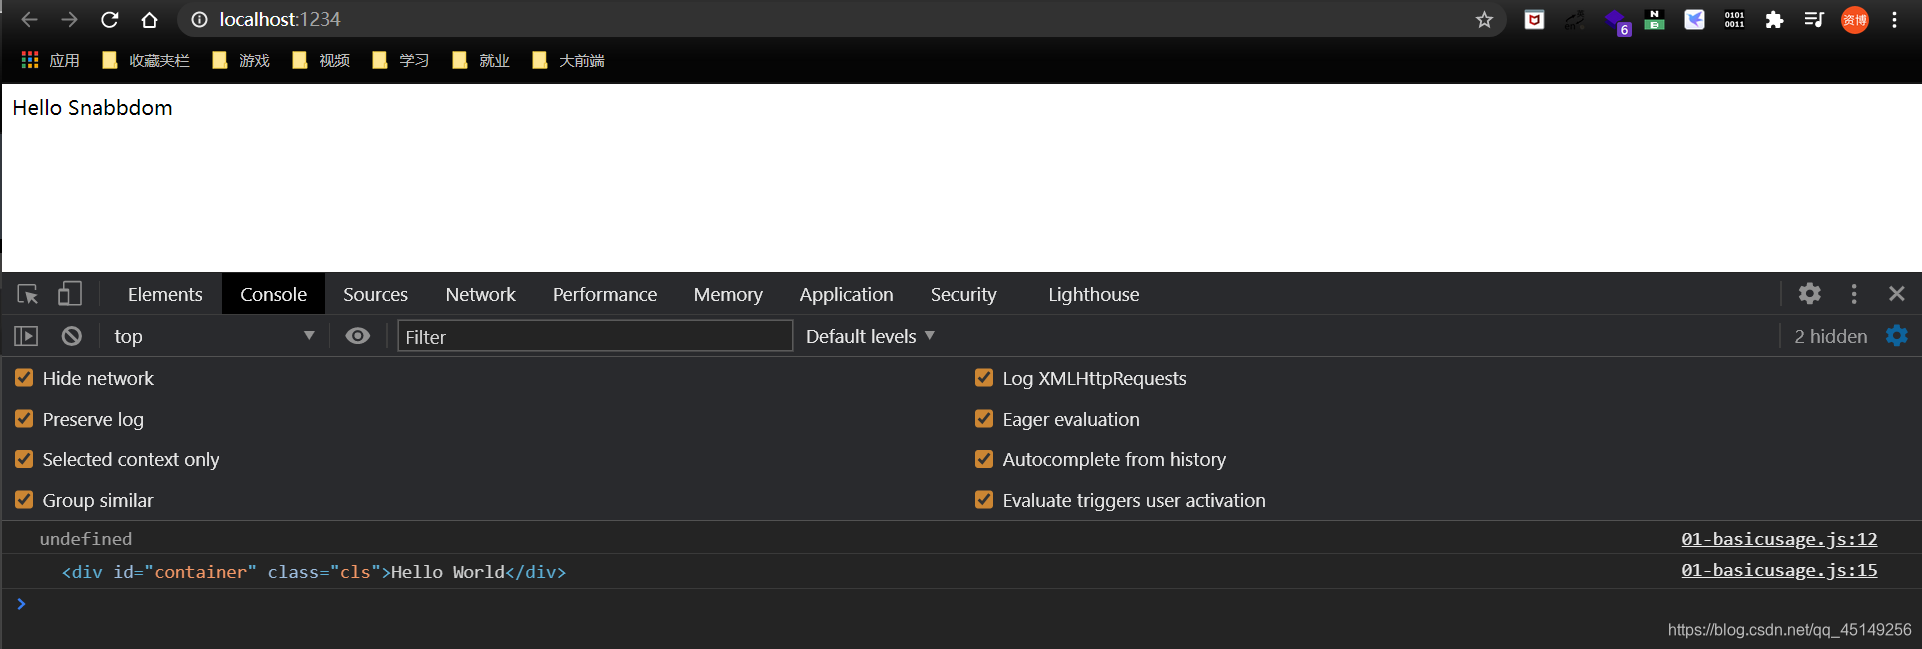The image size is (1922, 649).
Task: Expand the Default levels dropdown
Action: tap(870, 336)
